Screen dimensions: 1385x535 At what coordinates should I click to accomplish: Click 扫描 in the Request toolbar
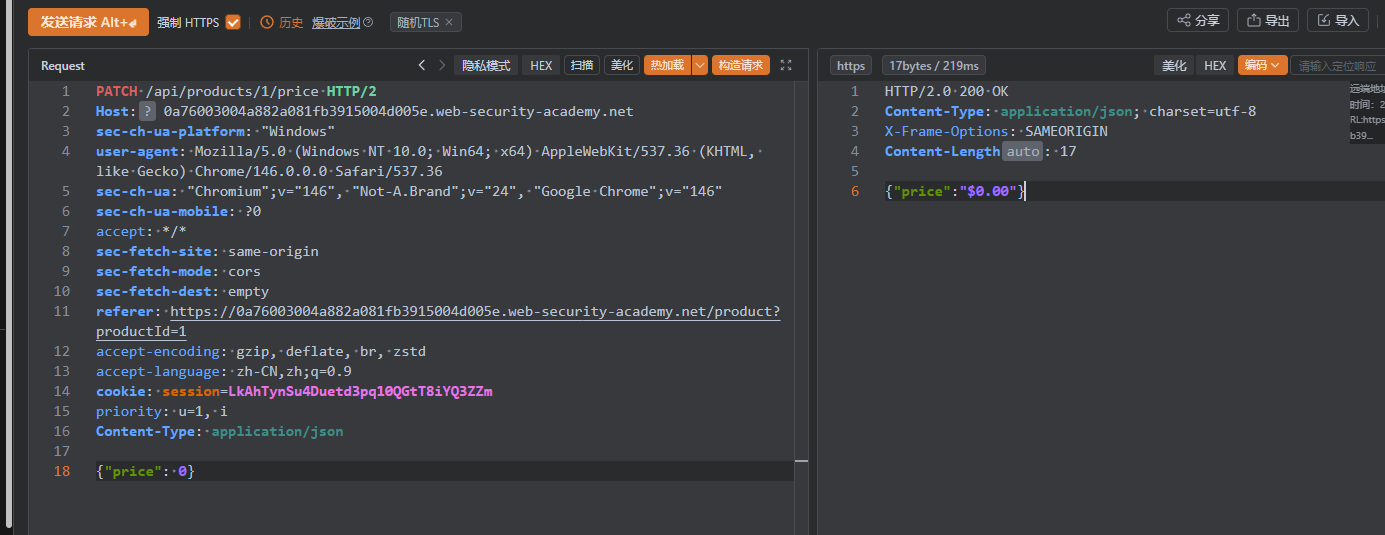582,65
